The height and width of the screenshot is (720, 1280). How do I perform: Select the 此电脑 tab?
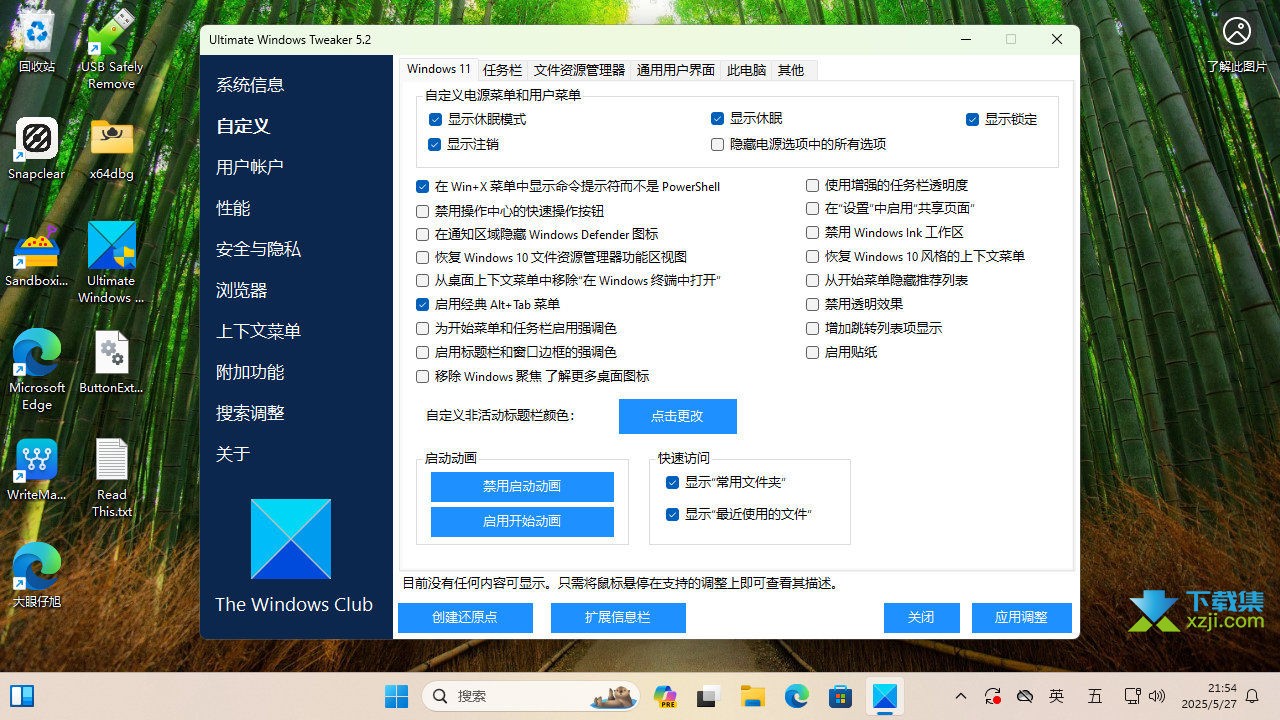[x=746, y=70]
